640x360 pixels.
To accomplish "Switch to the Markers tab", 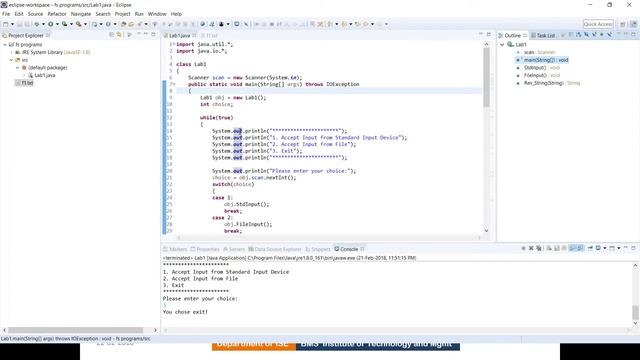I will tap(175, 249).
